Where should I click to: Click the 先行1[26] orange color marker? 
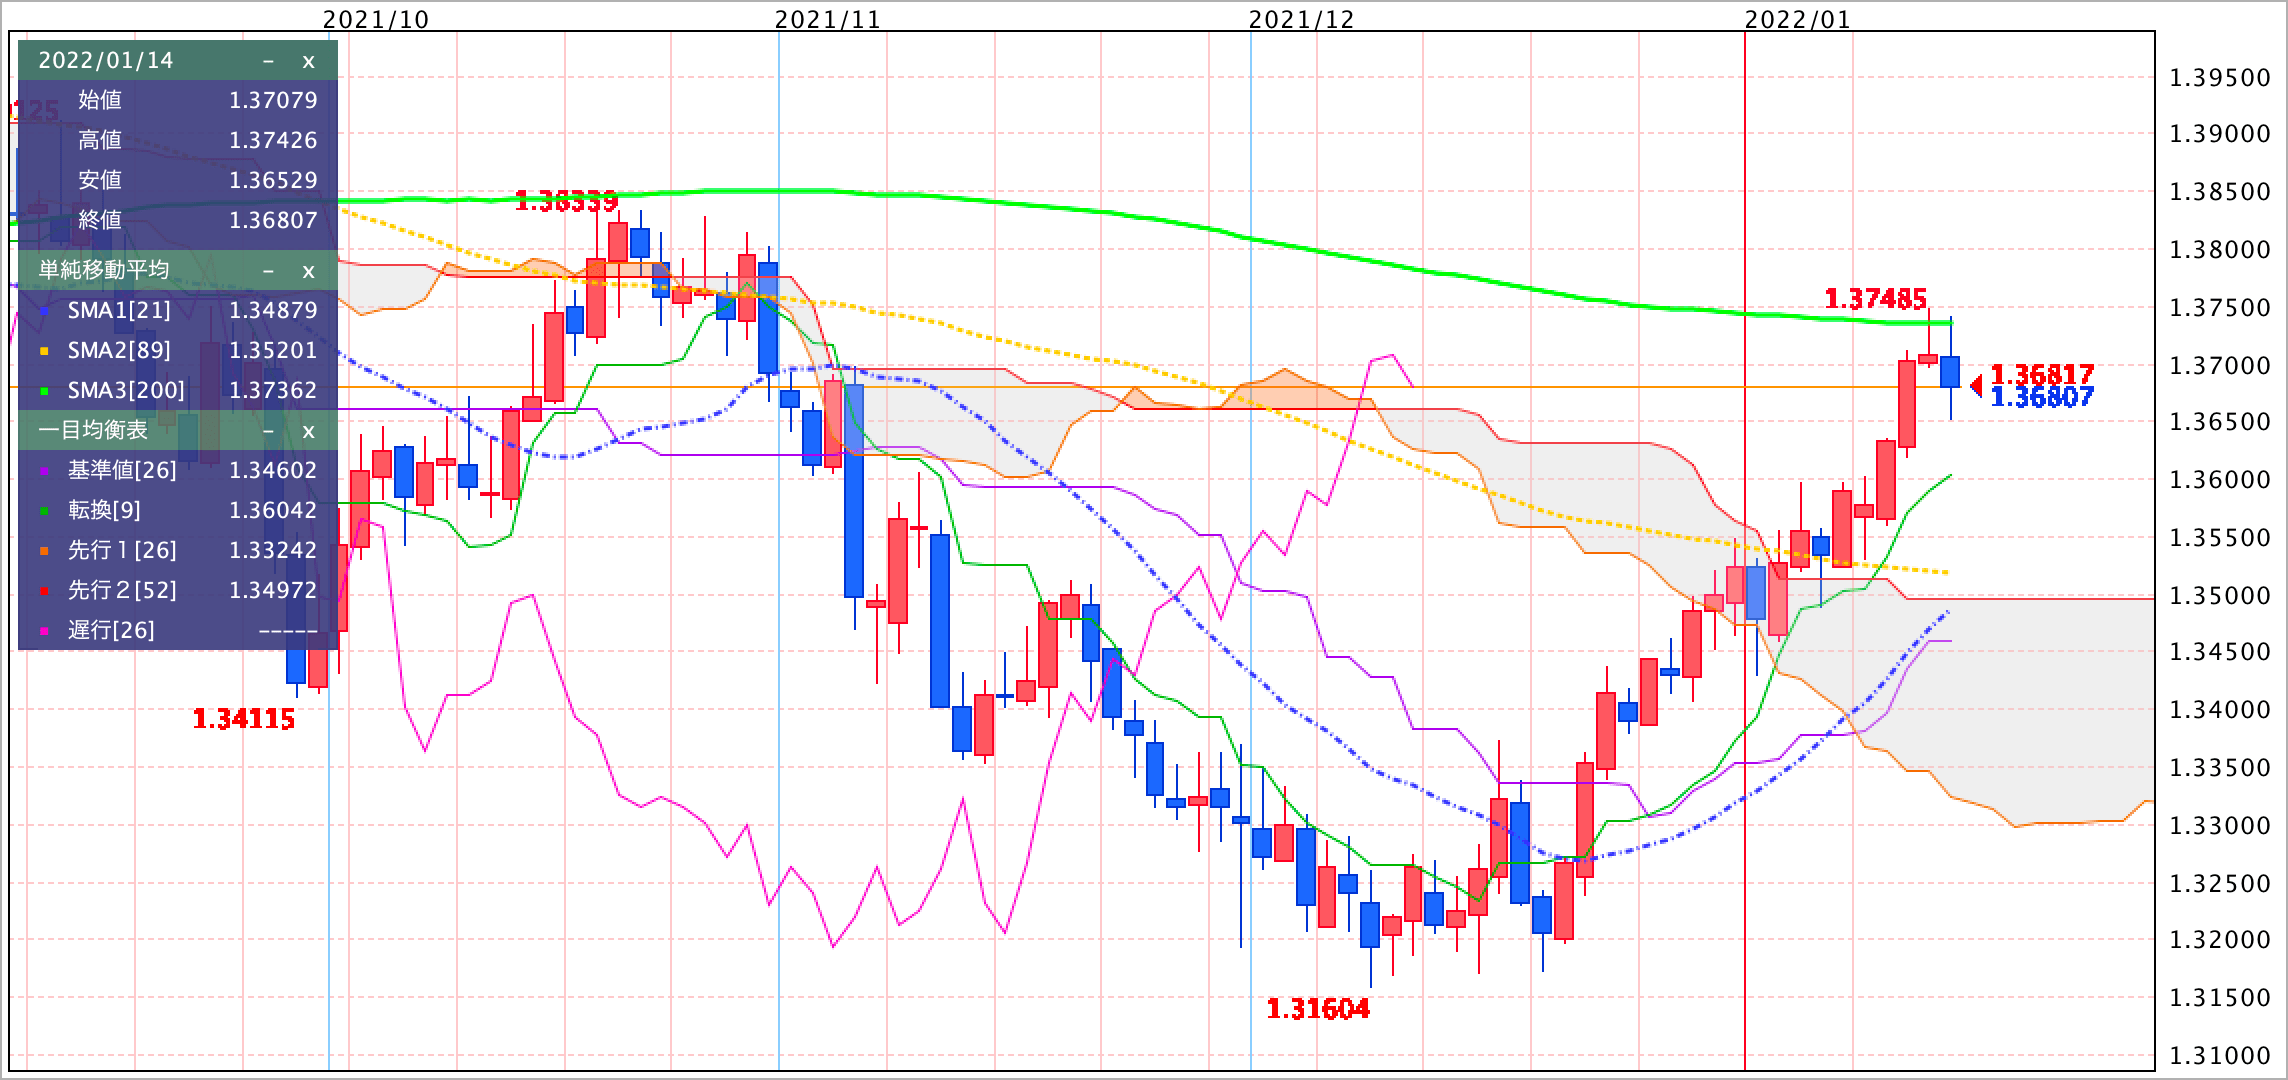tap(43, 552)
